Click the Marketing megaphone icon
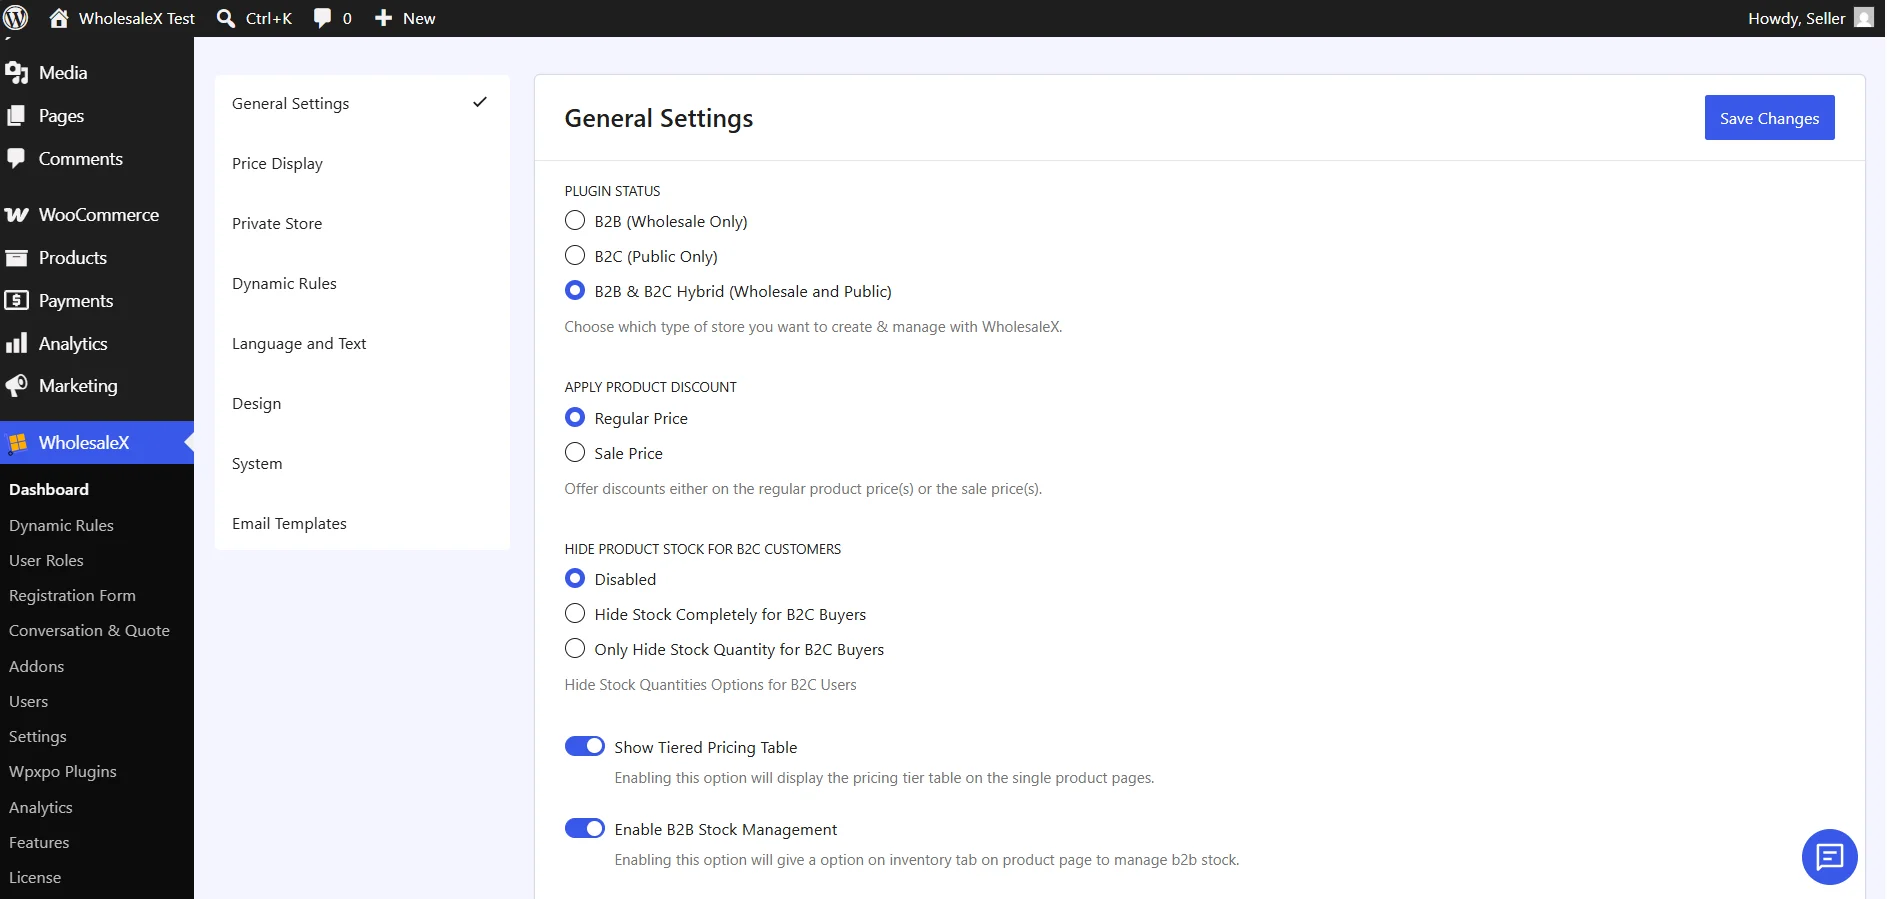 point(16,386)
